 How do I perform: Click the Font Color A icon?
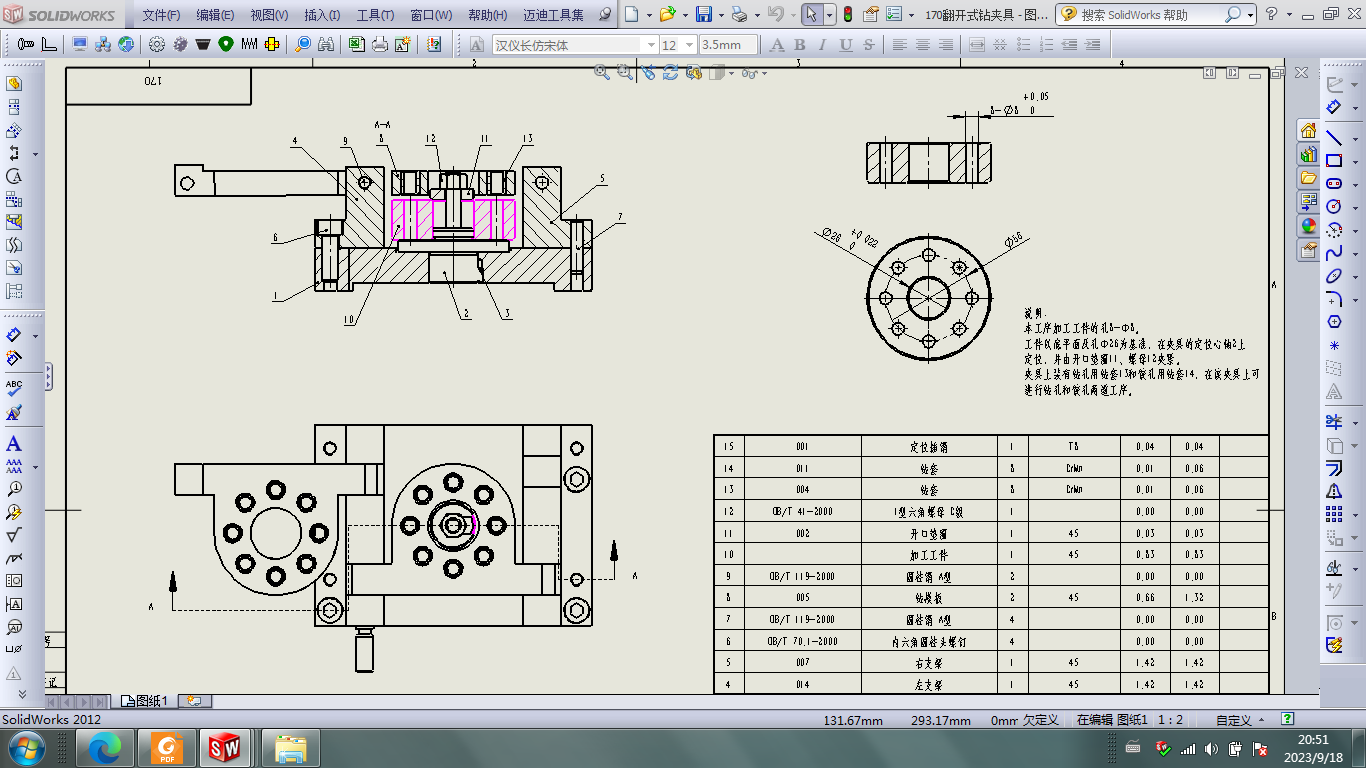coord(776,45)
